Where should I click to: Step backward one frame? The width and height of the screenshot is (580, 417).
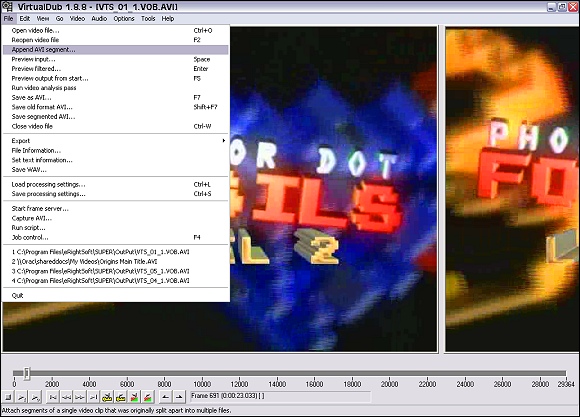66,397
